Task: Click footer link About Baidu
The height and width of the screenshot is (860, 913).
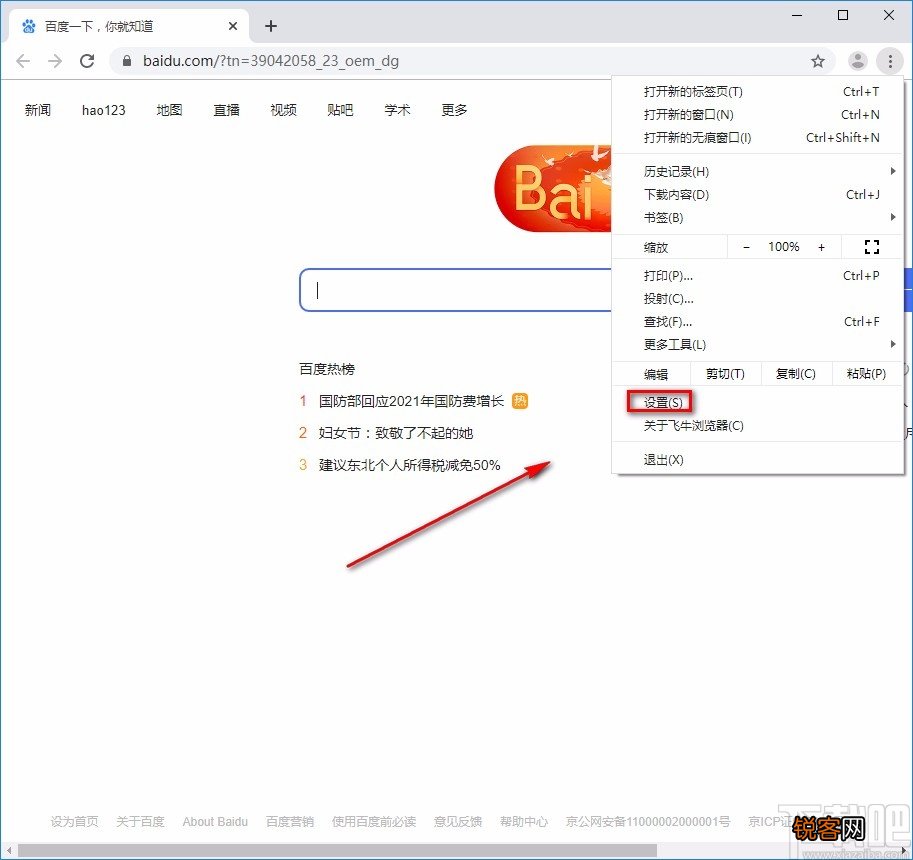Action: pyautogui.click(x=215, y=822)
